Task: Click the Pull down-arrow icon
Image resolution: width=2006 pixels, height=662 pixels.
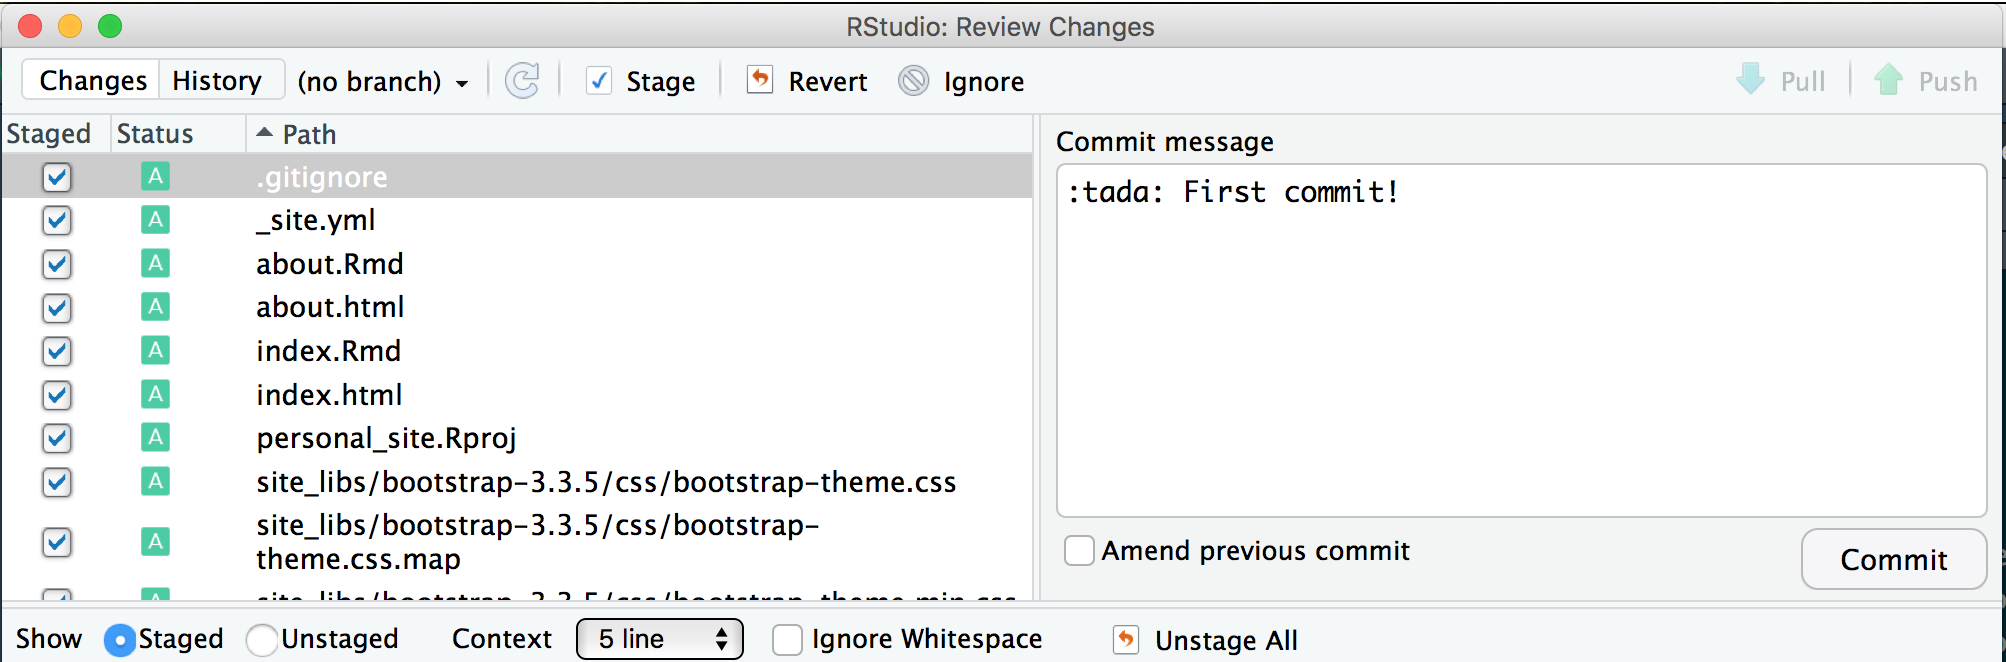Action: coord(1751,80)
